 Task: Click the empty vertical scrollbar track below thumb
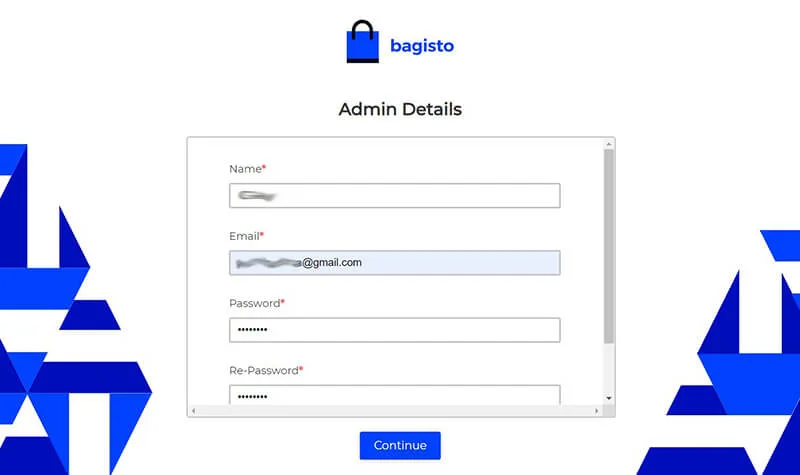[609, 368]
